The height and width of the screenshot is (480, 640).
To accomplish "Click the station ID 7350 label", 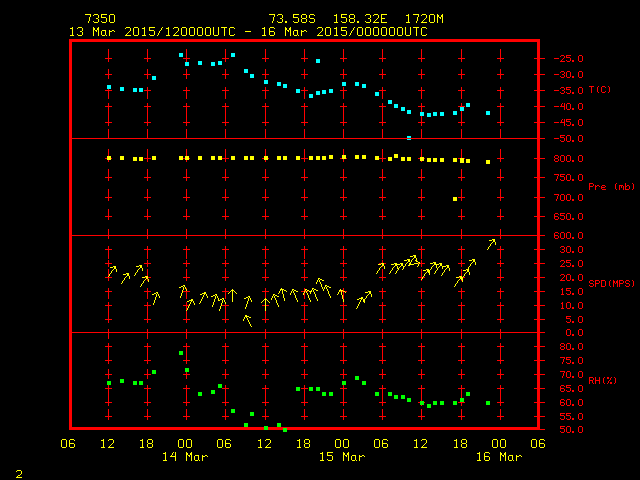I will click(98, 19).
